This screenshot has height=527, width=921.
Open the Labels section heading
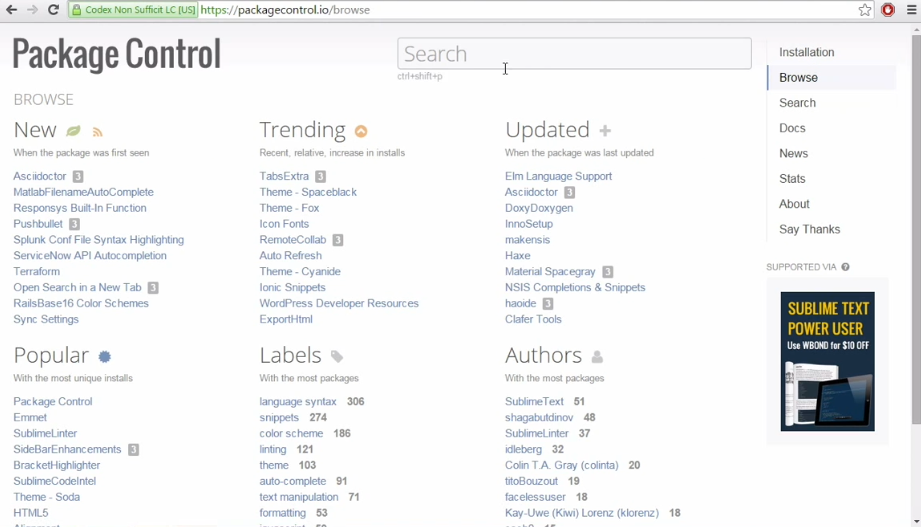click(290, 355)
